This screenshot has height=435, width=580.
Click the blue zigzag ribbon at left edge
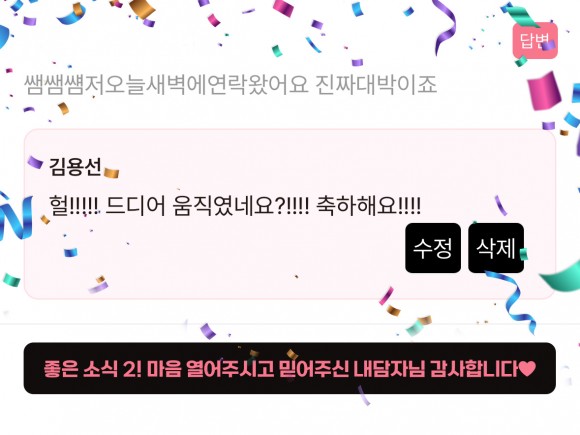point(16,216)
